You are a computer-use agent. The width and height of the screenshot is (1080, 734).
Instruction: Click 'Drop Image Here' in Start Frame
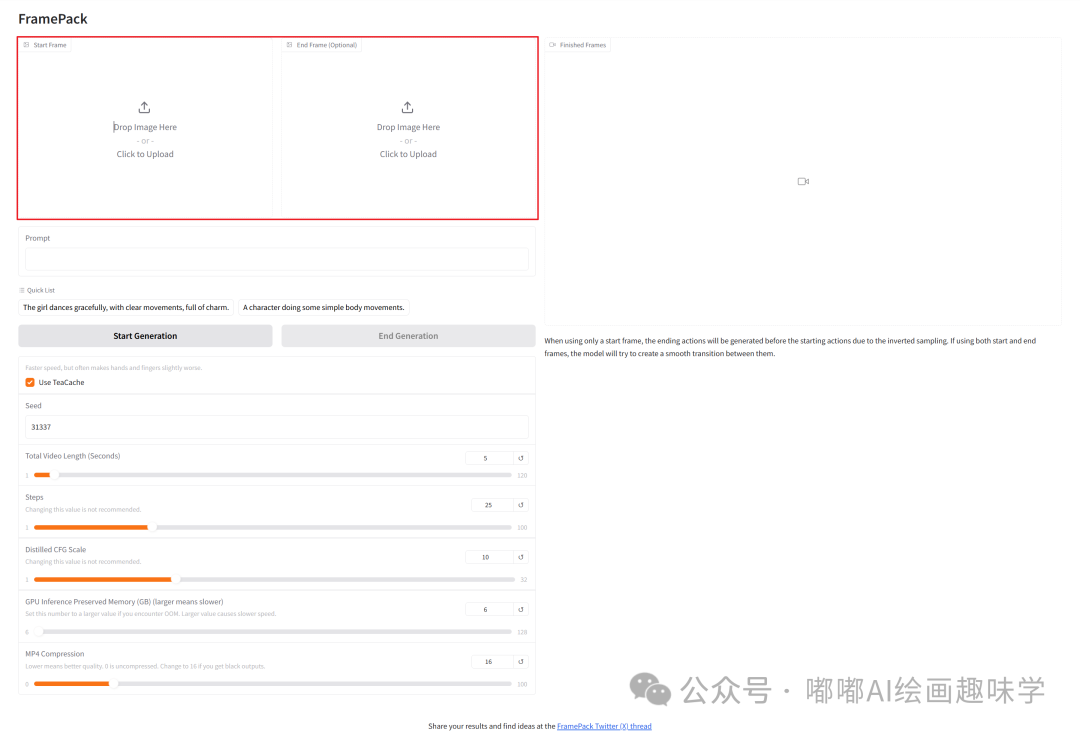[x=145, y=127]
